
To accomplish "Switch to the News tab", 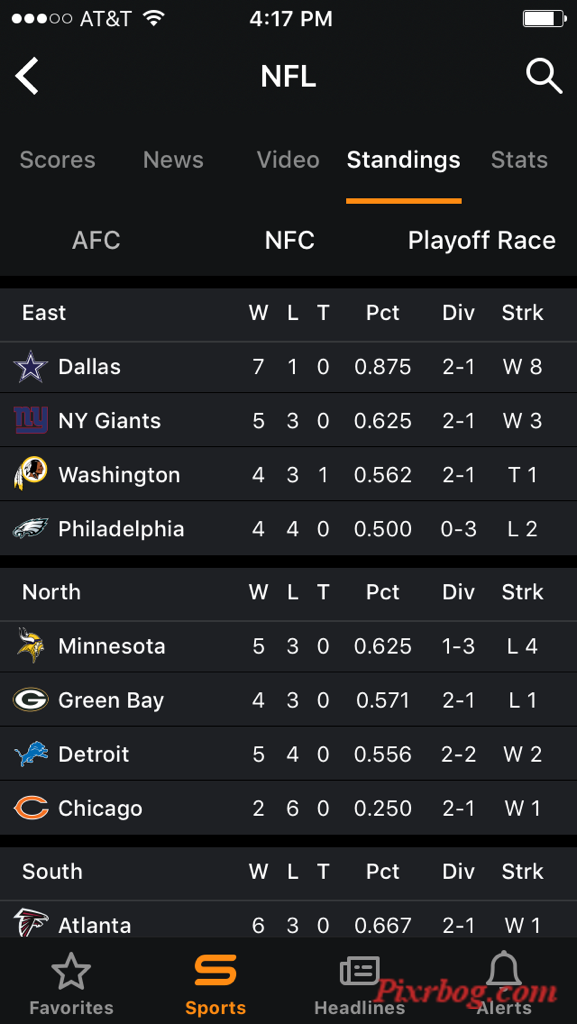I will click(x=173, y=160).
